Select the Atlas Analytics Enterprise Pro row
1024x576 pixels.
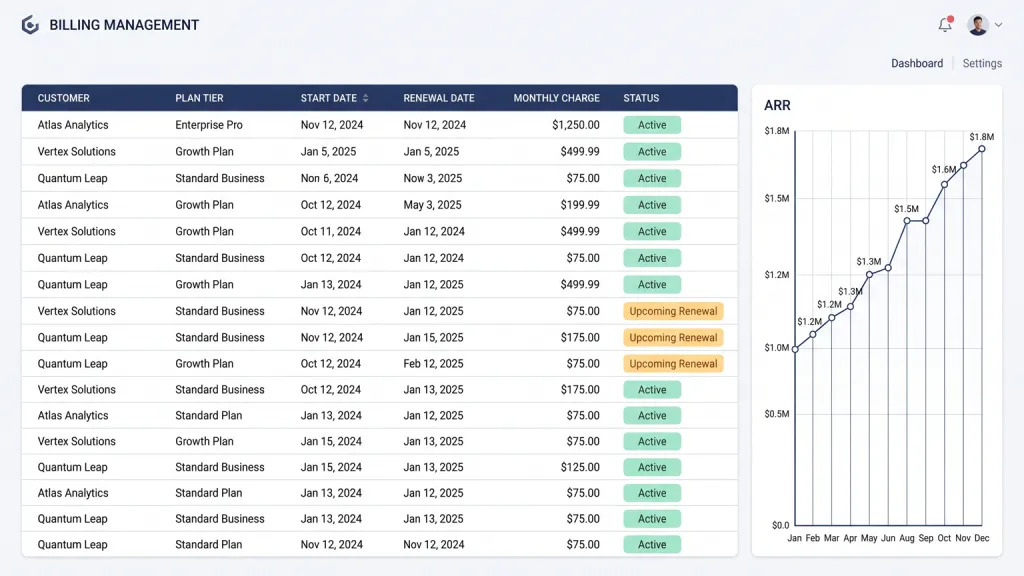379,125
